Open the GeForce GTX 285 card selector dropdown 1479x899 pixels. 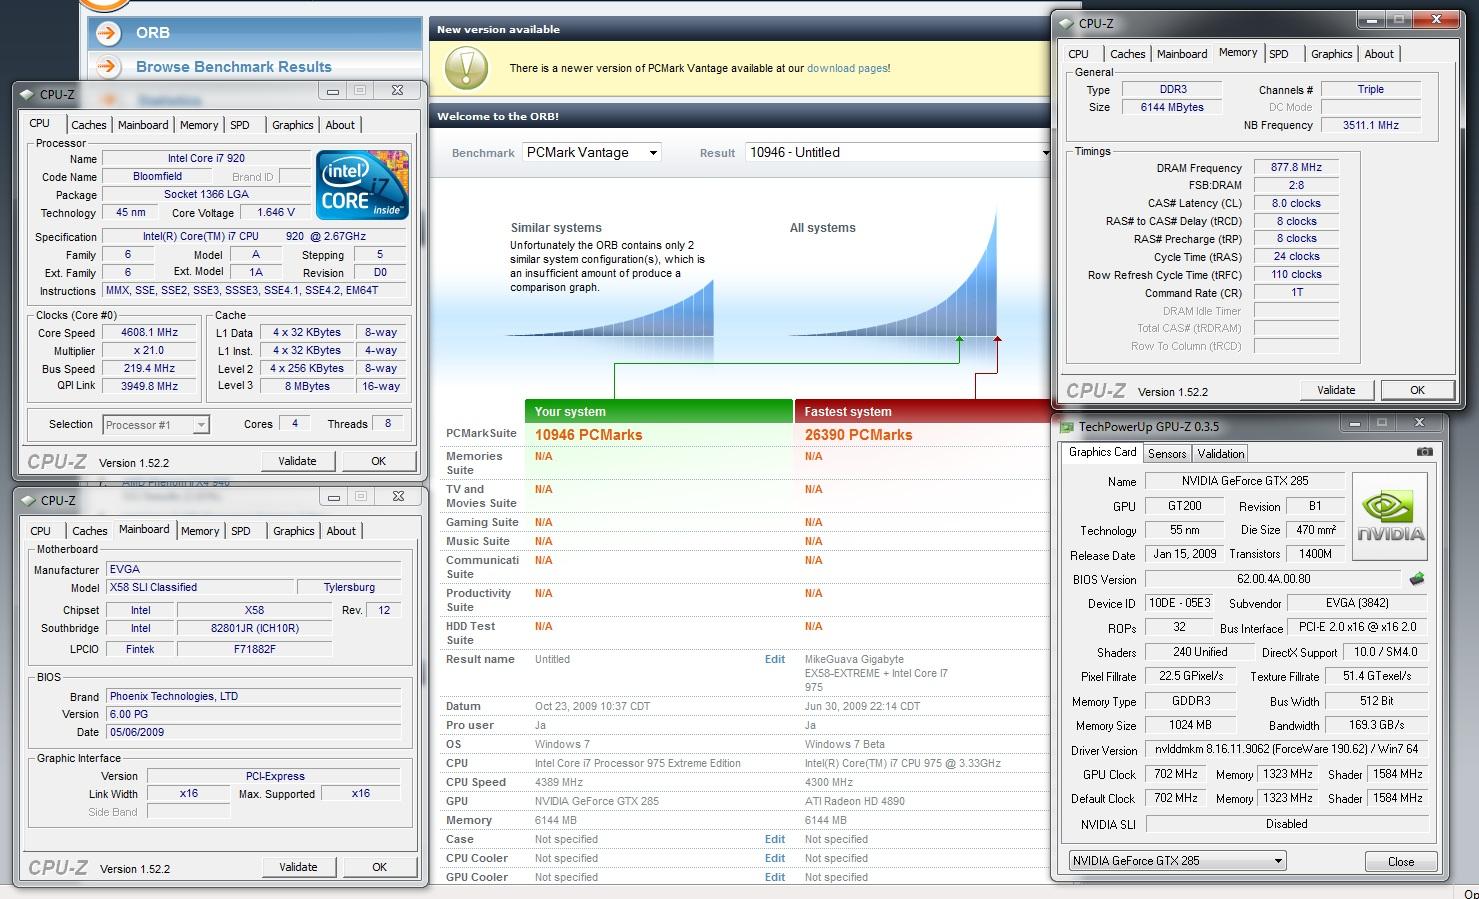coord(1177,861)
